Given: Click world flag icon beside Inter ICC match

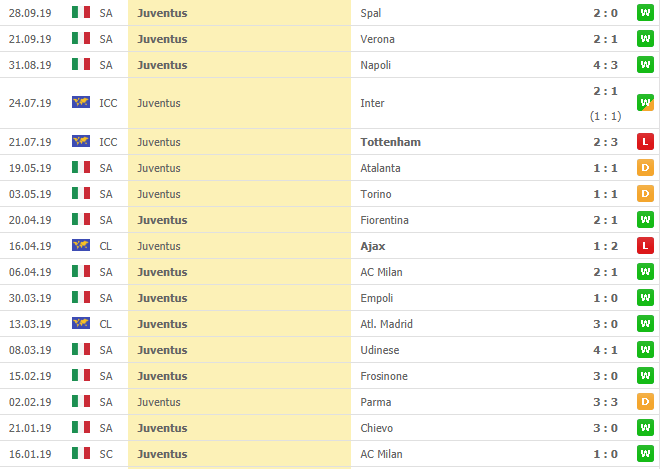Looking at the screenshot, I should pyautogui.click(x=81, y=103).
